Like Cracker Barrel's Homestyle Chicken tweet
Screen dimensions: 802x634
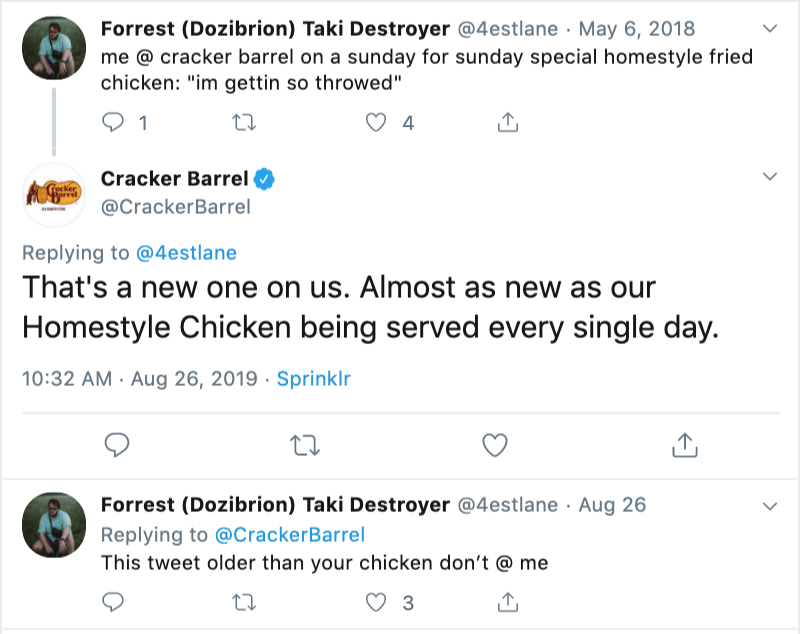pos(494,443)
